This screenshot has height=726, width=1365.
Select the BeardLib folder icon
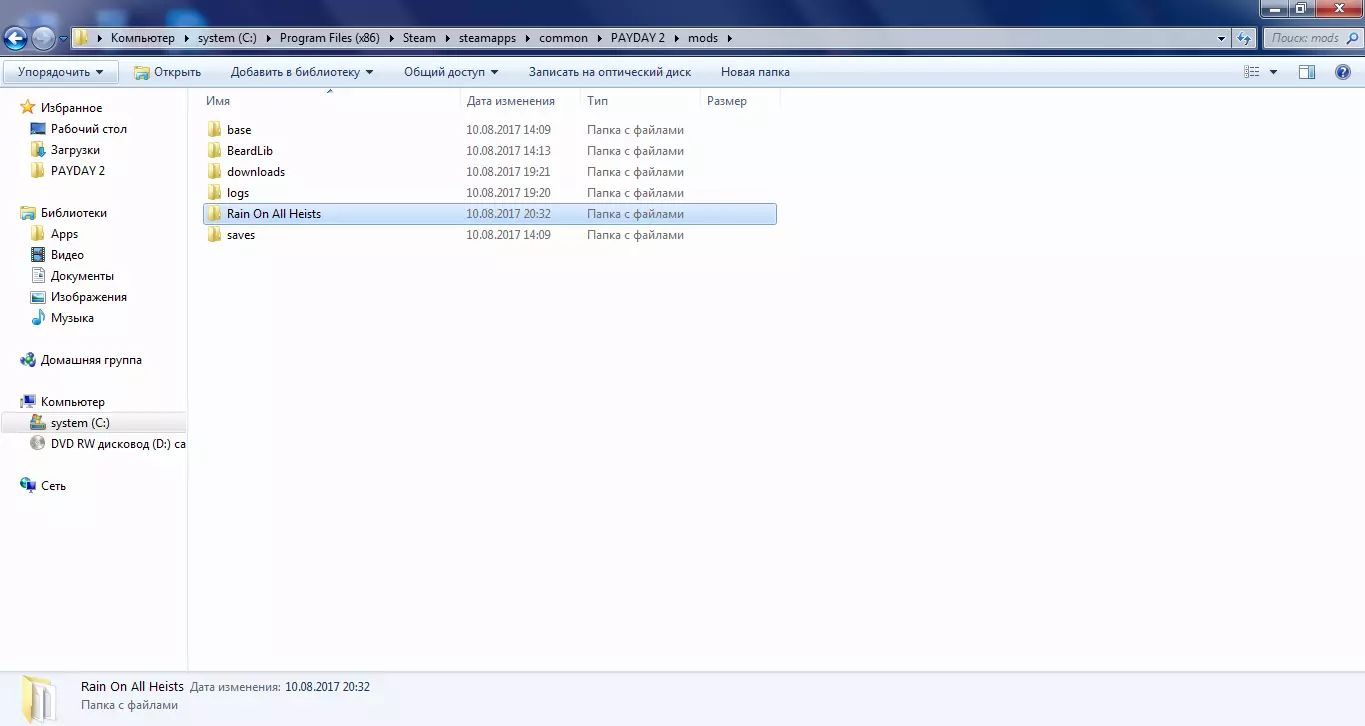[214, 151]
